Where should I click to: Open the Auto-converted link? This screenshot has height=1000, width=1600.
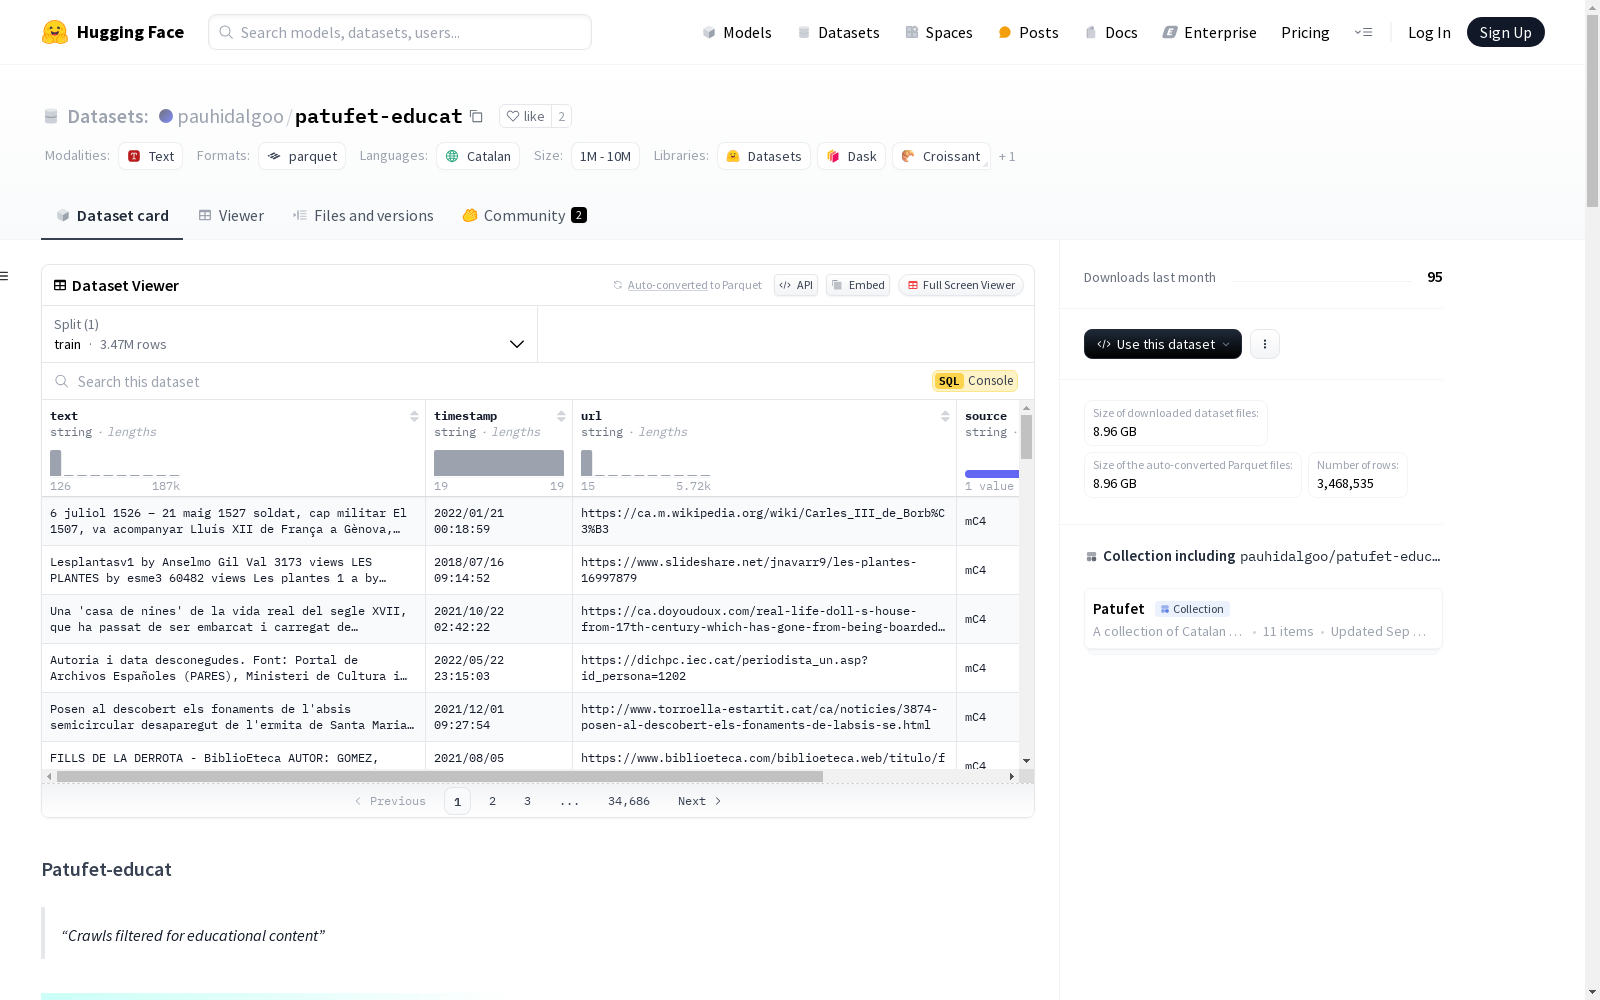coord(667,285)
